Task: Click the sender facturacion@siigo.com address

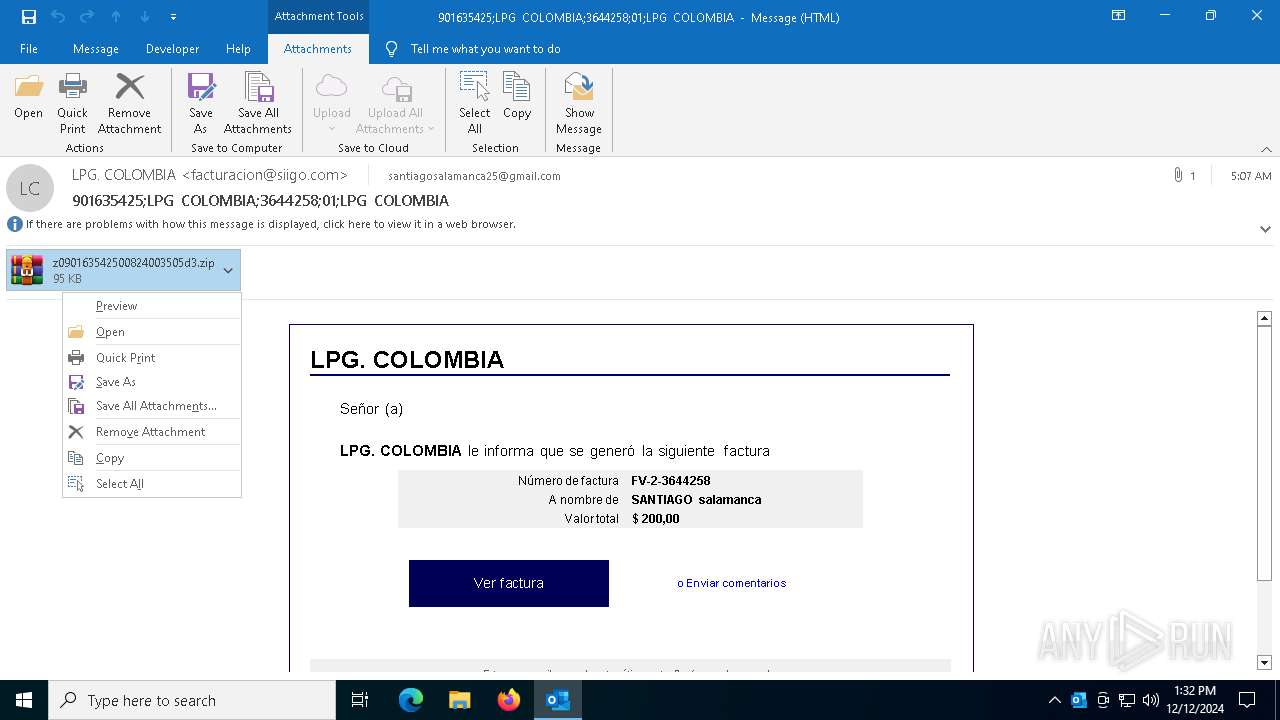Action: point(265,175)
